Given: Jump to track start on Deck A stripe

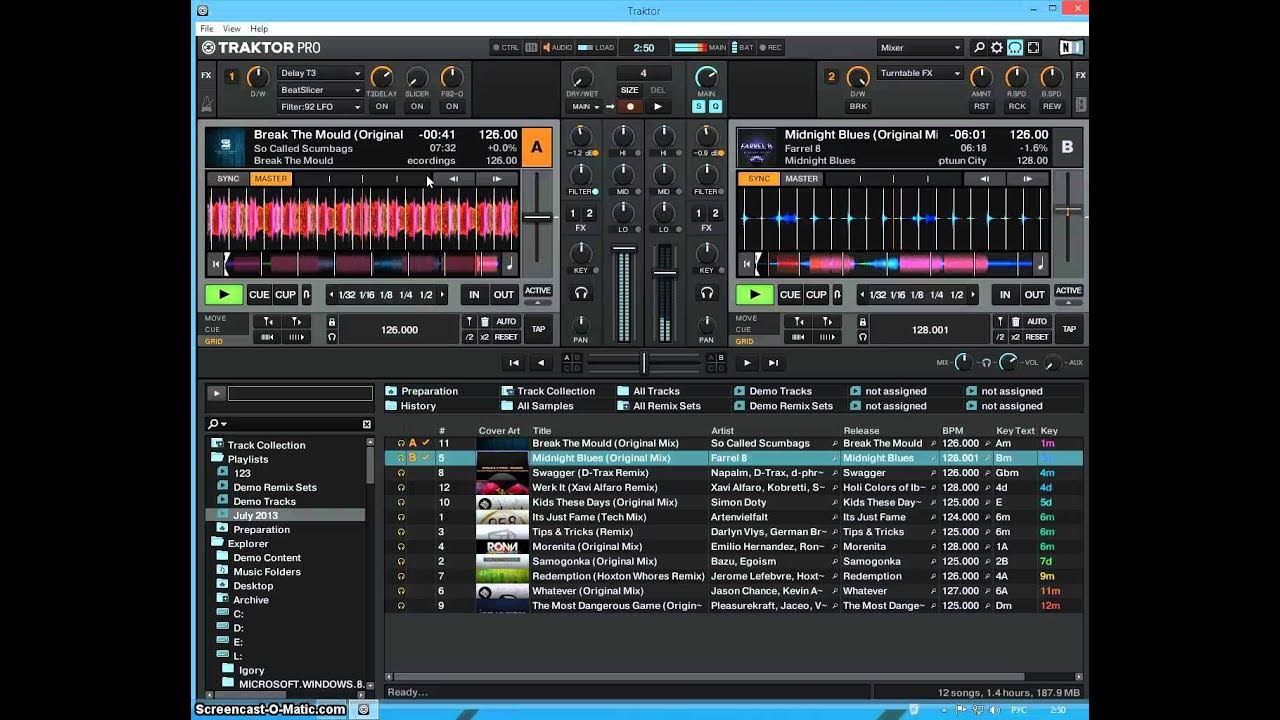Looking at the screenshot, I should 215,264.
